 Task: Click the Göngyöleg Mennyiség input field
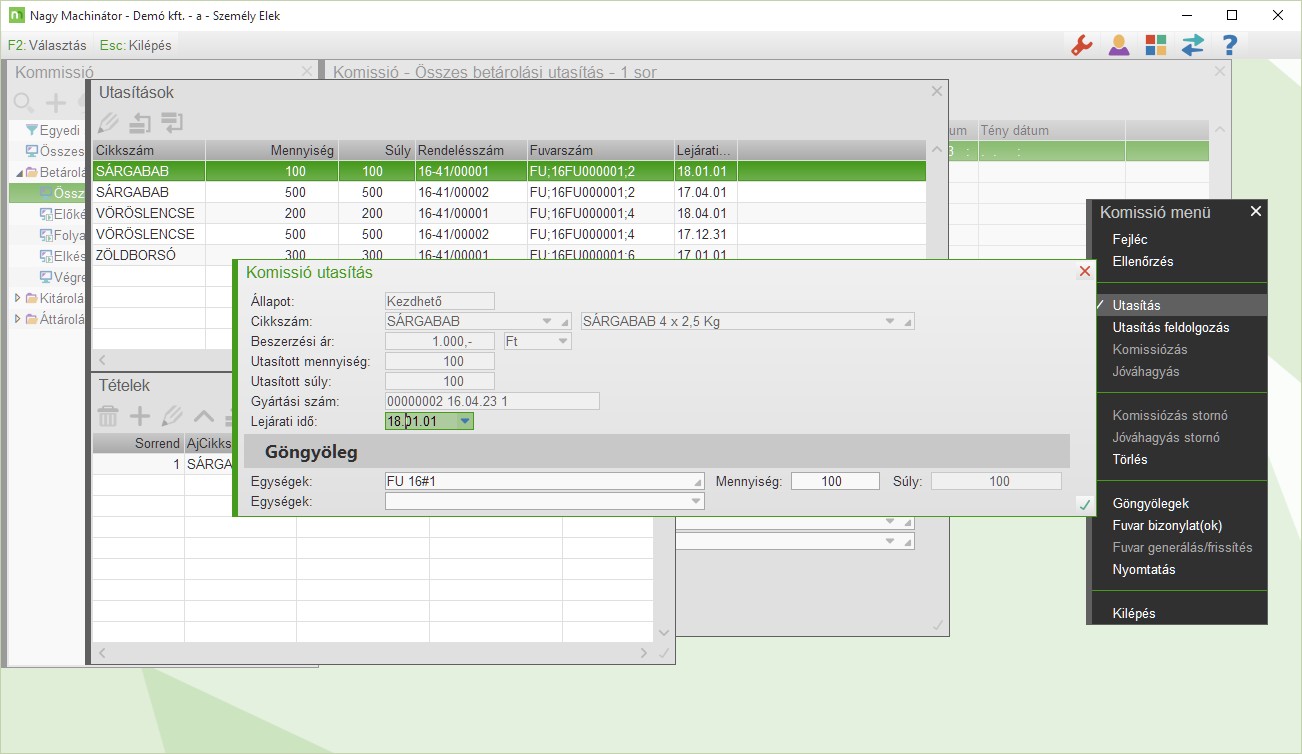point(835,481)
